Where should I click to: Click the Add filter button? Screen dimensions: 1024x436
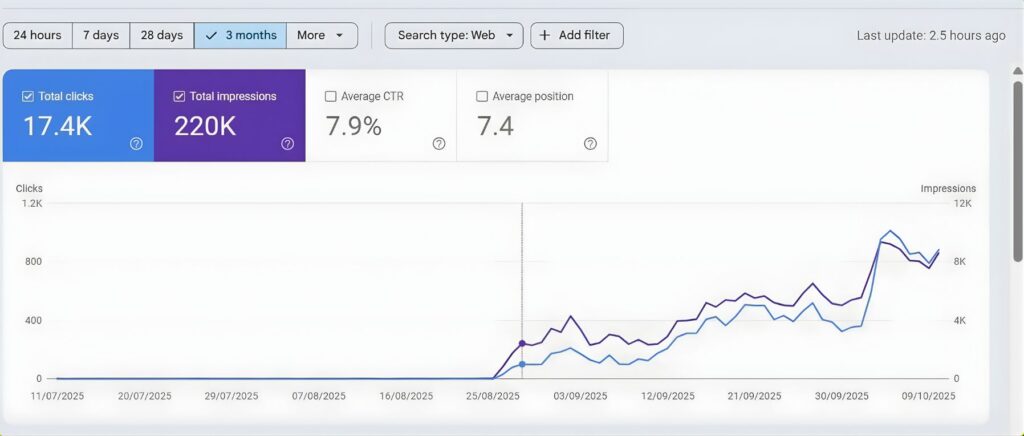[x=576, y=35]
